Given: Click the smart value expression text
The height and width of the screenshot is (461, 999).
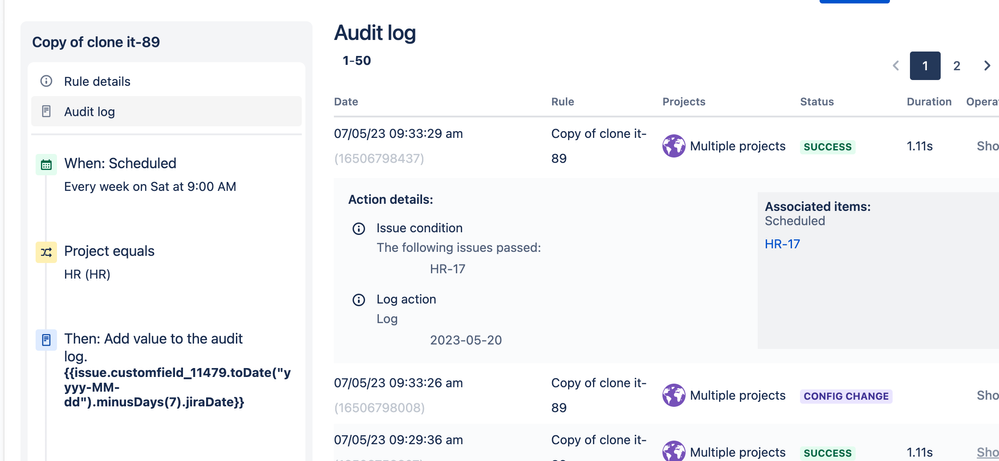Looking at the screenshot, I should tap(178, 388).
